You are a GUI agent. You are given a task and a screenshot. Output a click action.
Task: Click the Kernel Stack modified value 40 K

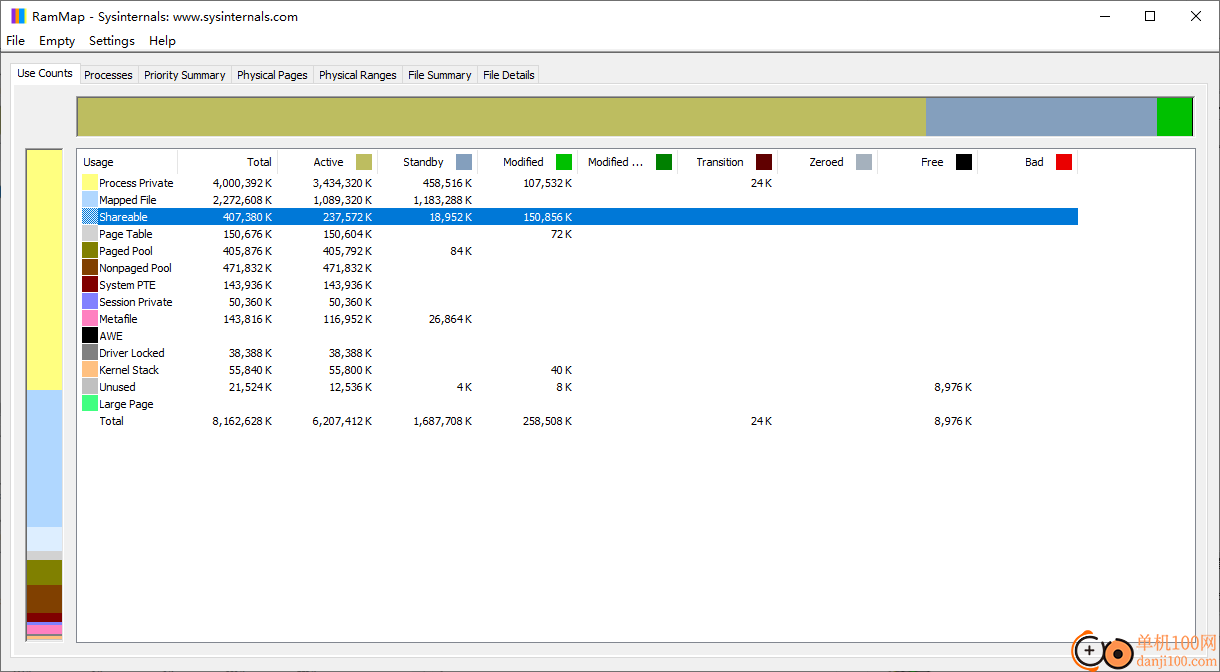[561, 370]
